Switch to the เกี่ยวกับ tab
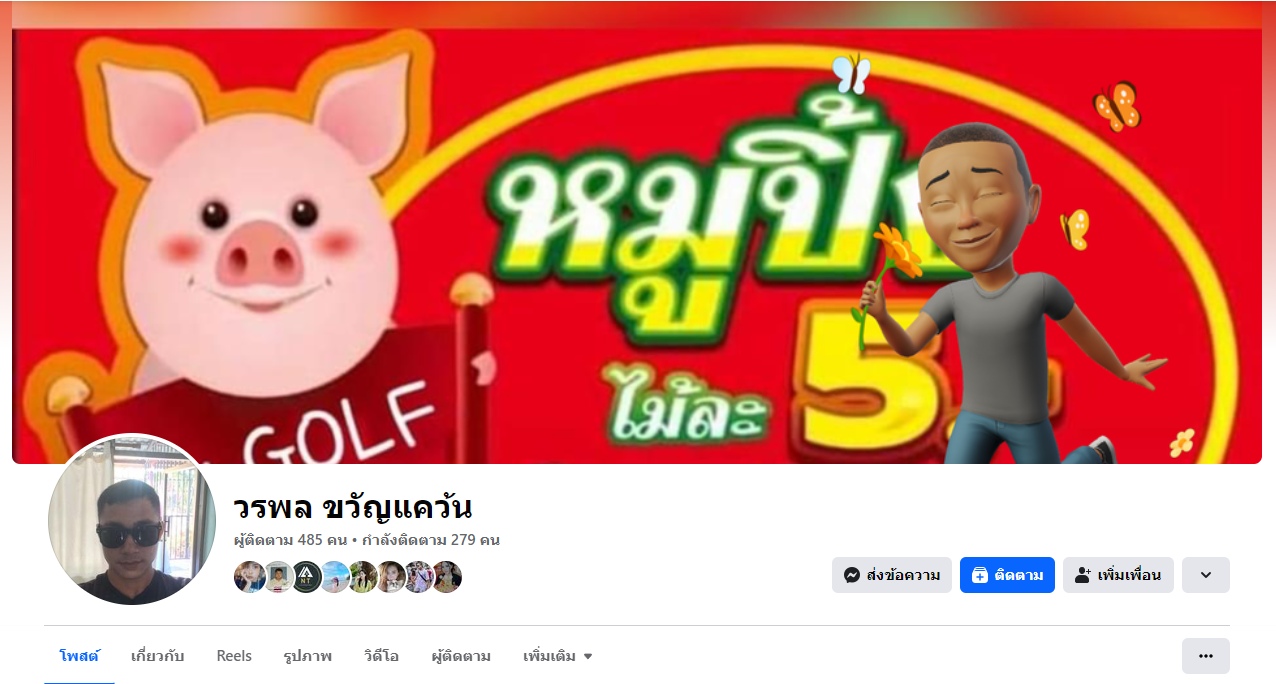The height and width of the screenshot is (684, 1276). pyautogui.click(x=157, y=656)
